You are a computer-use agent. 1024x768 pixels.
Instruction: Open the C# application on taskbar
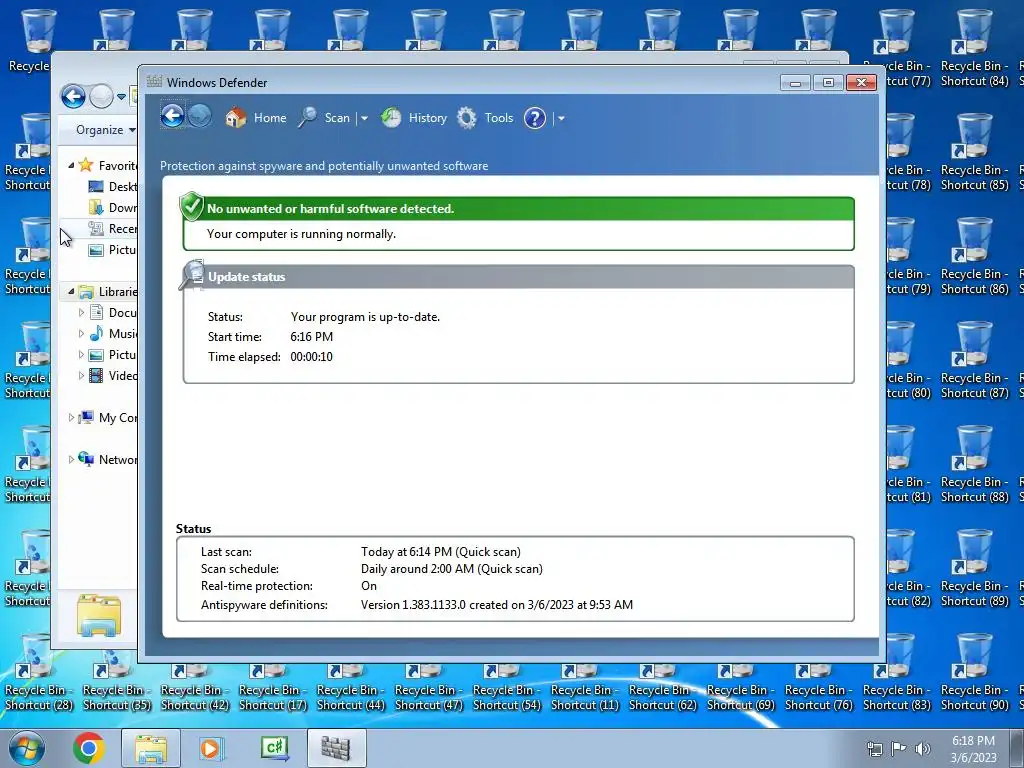point(274,748)
